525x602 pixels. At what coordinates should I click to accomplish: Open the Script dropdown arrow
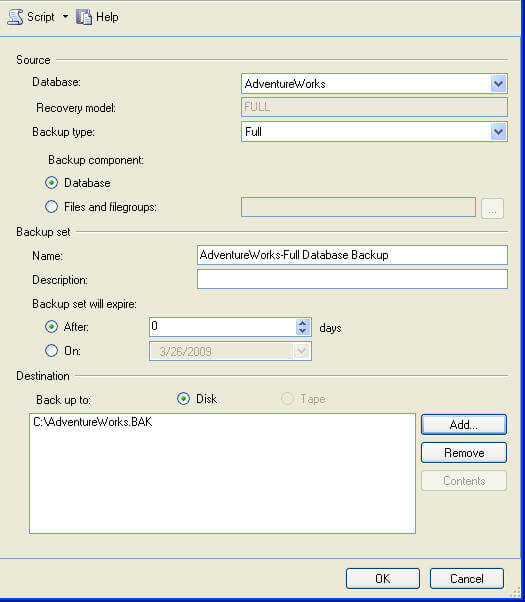(x=65, y=17)
